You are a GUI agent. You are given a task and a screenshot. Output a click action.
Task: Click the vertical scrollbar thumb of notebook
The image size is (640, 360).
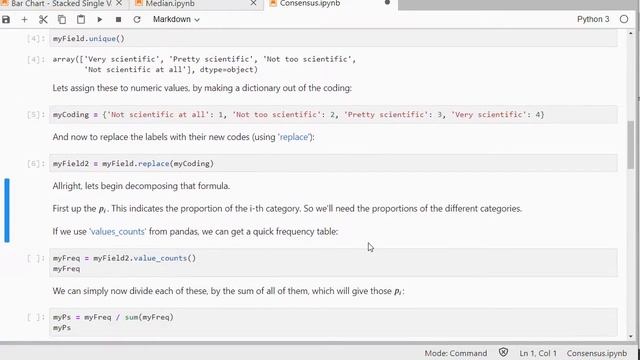point(631,145)
